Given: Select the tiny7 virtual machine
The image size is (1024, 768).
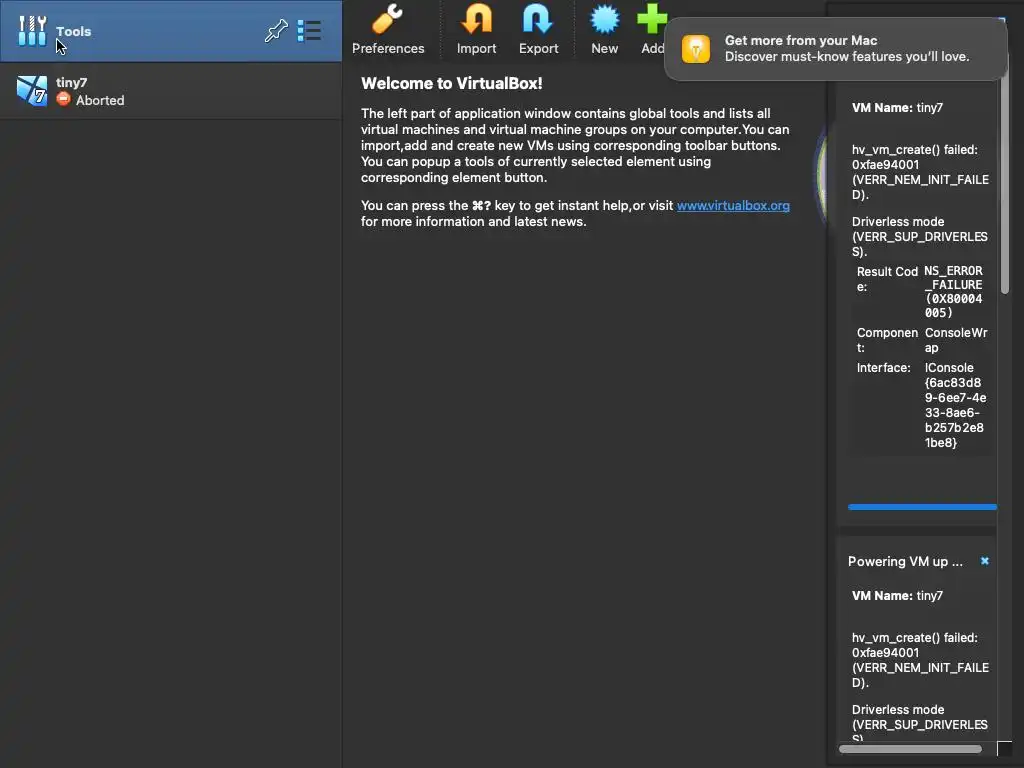Looking at the screenshot, I should 171,91.
